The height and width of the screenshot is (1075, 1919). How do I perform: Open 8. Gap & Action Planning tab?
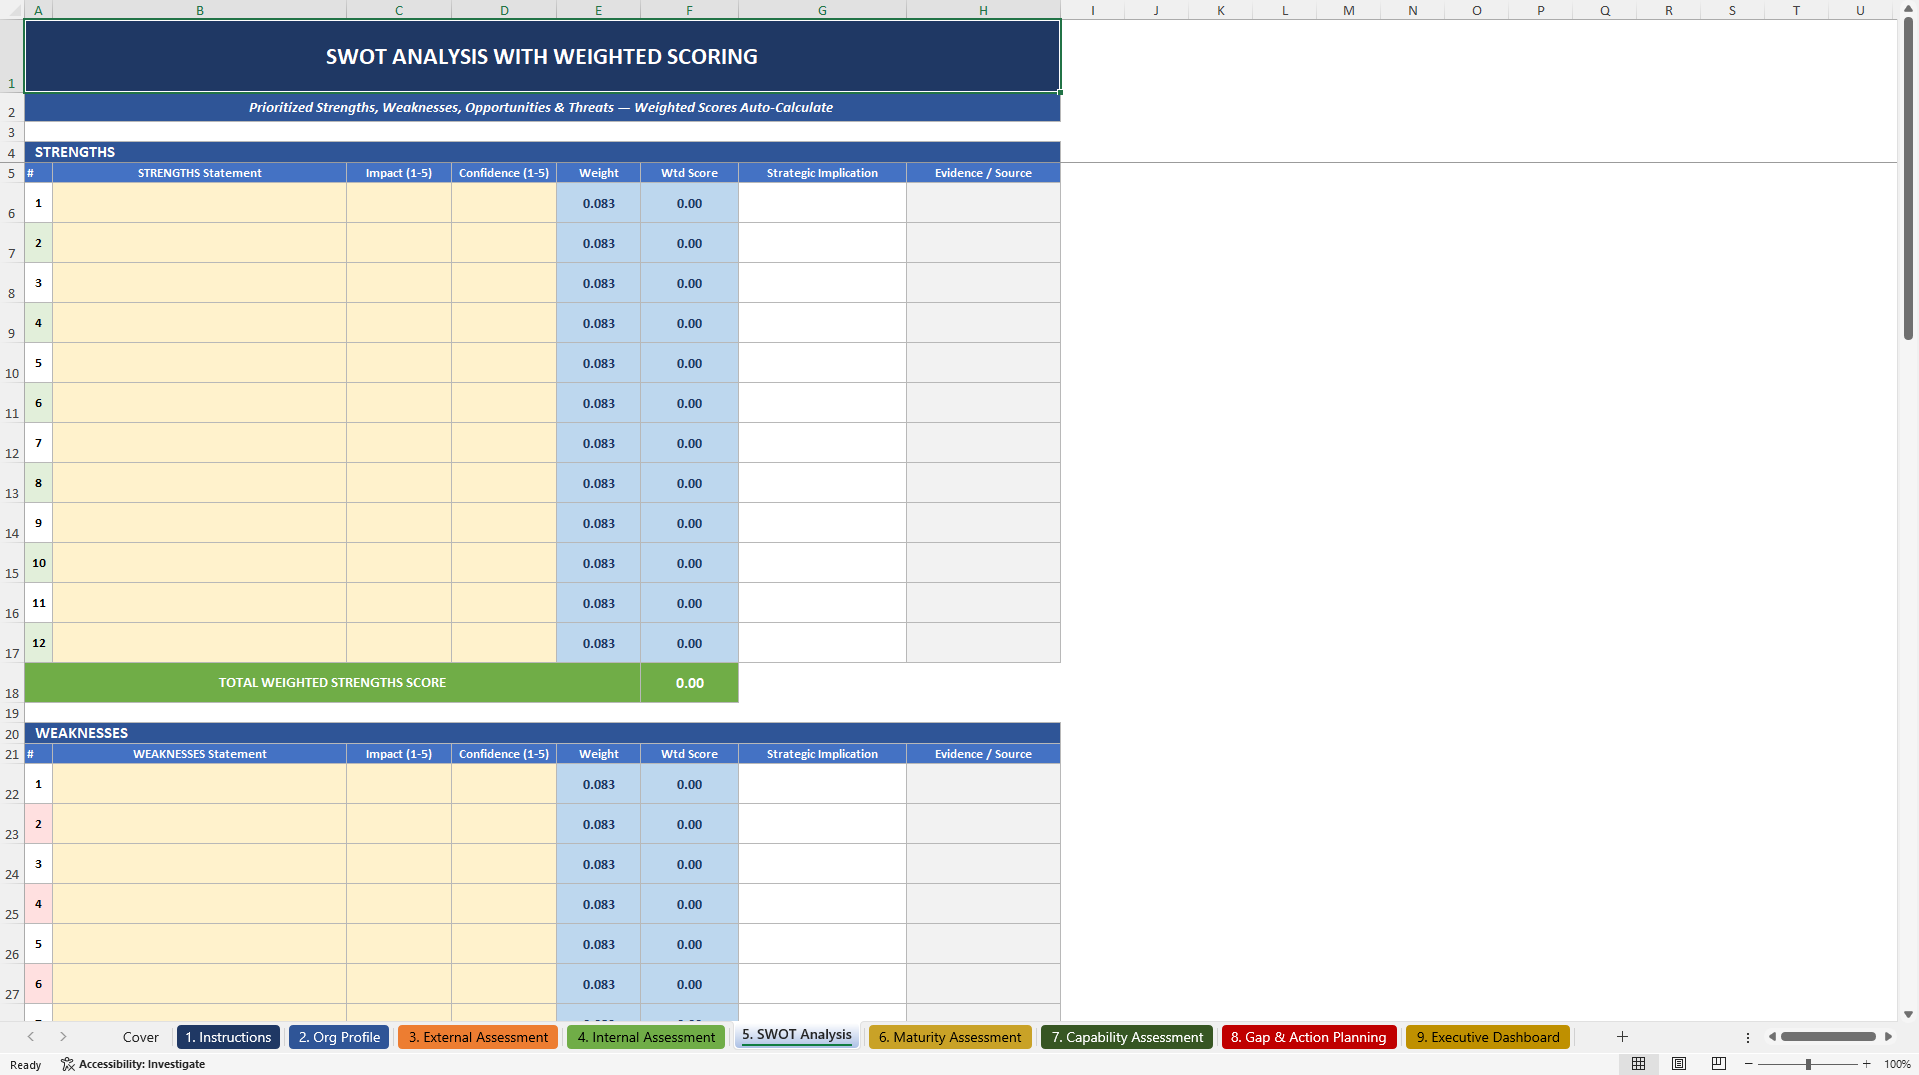point(1309,1037)
